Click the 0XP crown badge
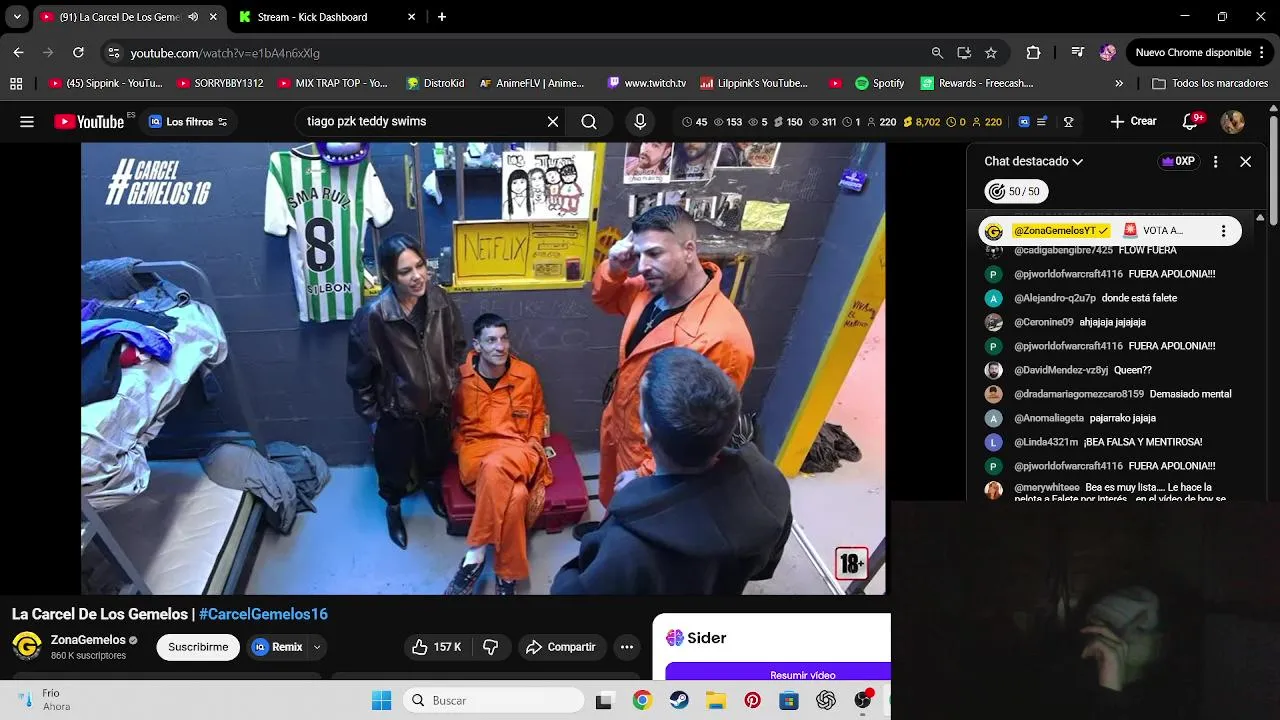 (1178, 161)
